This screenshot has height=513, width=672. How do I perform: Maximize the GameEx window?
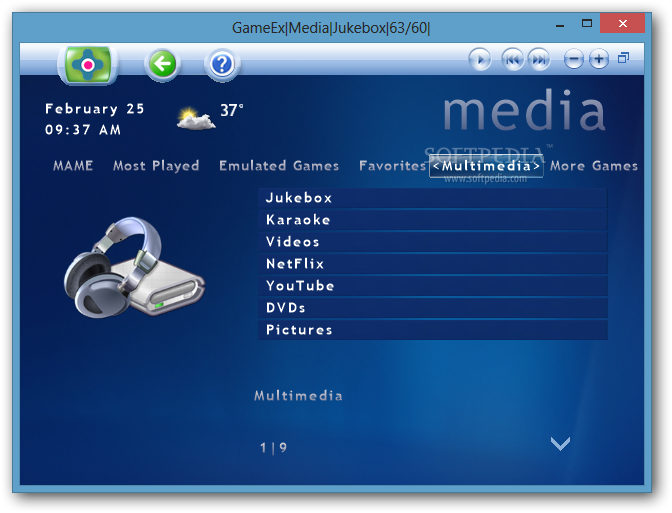tap(587, 24)
